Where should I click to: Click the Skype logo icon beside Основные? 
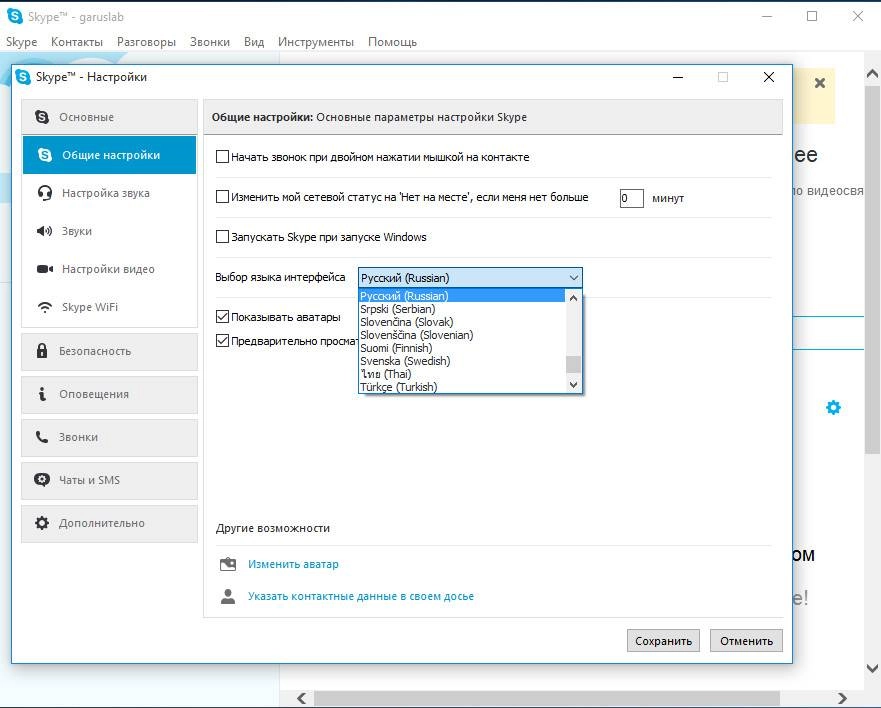point(42,117)
